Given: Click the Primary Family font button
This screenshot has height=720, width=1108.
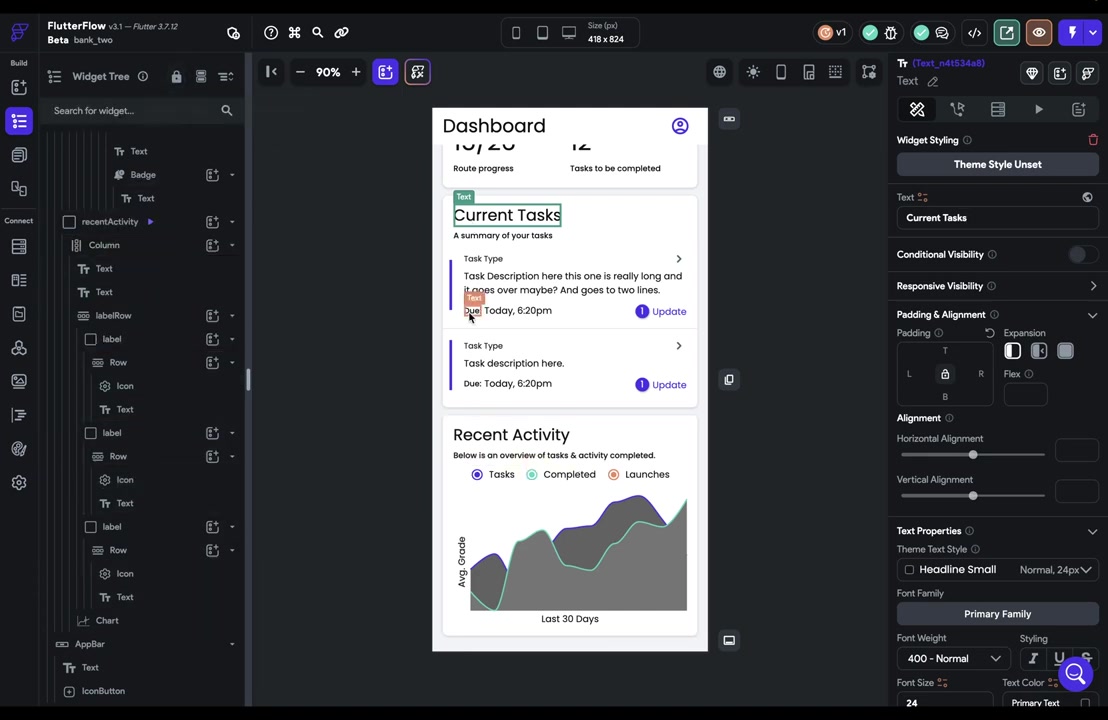Looking at the screenshot, I should click(997, 614).
